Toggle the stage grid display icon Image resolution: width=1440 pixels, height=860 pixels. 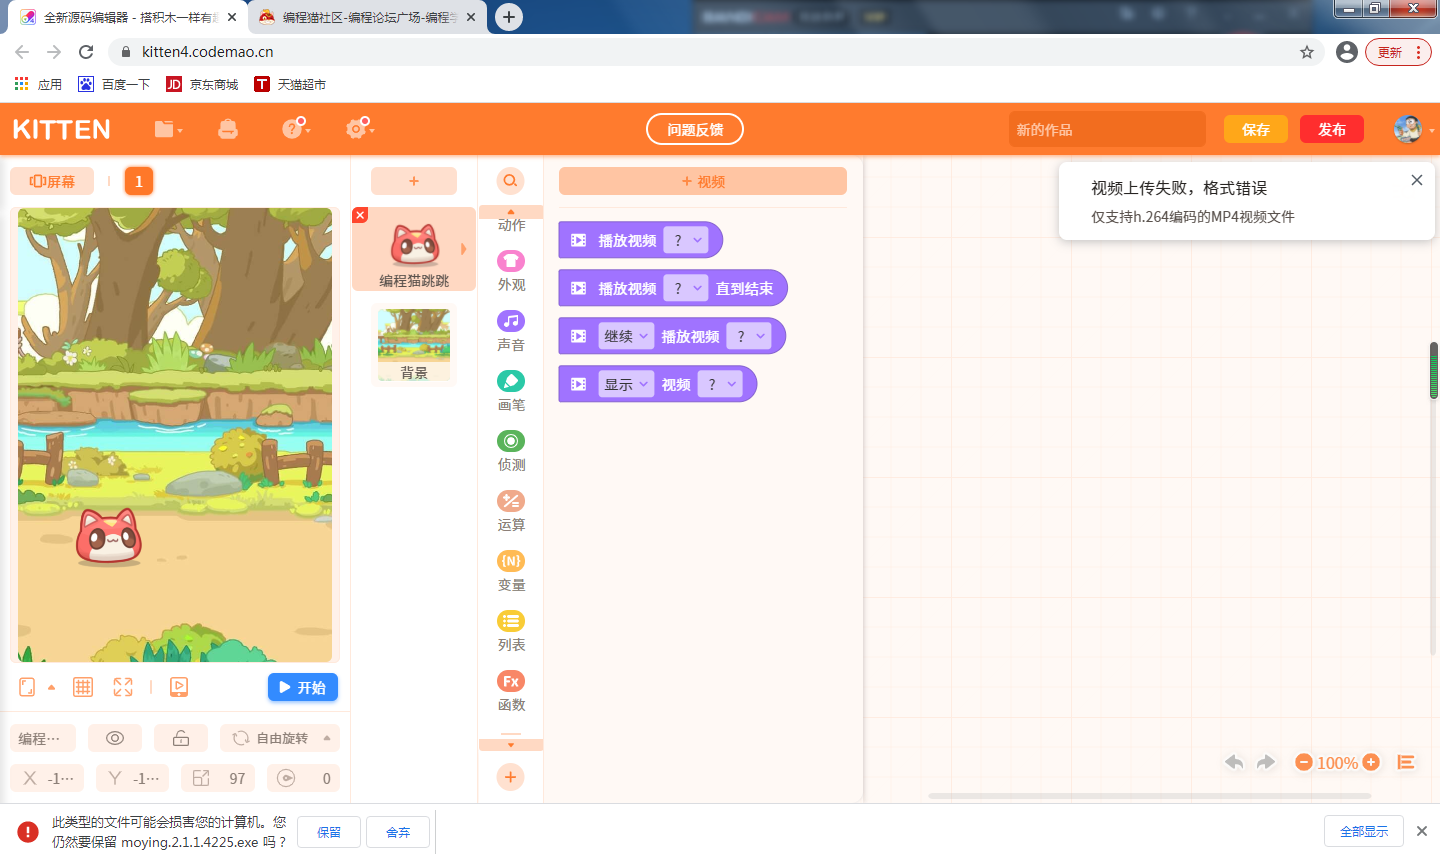[x=83, y=687]
